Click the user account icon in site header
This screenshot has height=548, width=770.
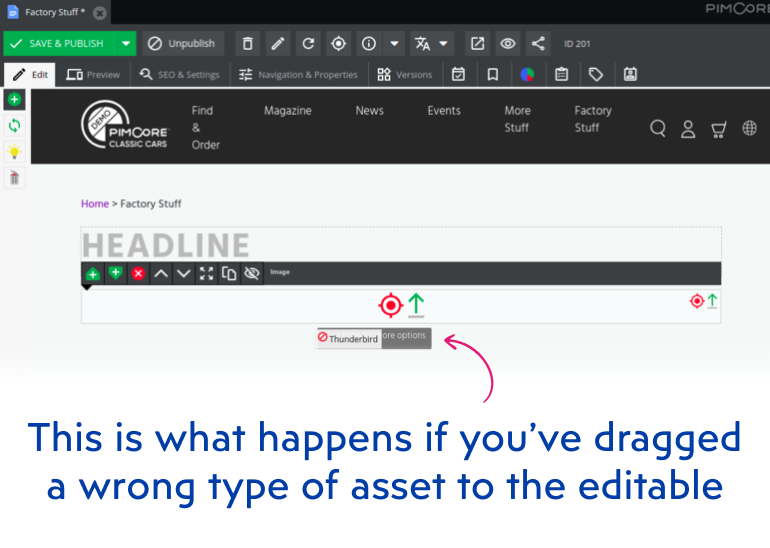(x=688, y=129)
